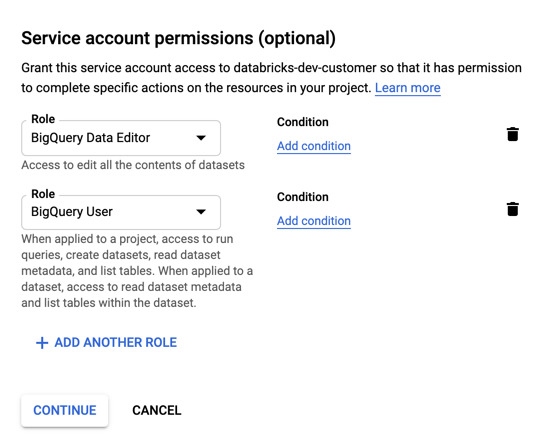The height and width of the screenshot is (437, 543).
Task: Click the Condition label beside BigQuery Data Editor
Action: 303,122
